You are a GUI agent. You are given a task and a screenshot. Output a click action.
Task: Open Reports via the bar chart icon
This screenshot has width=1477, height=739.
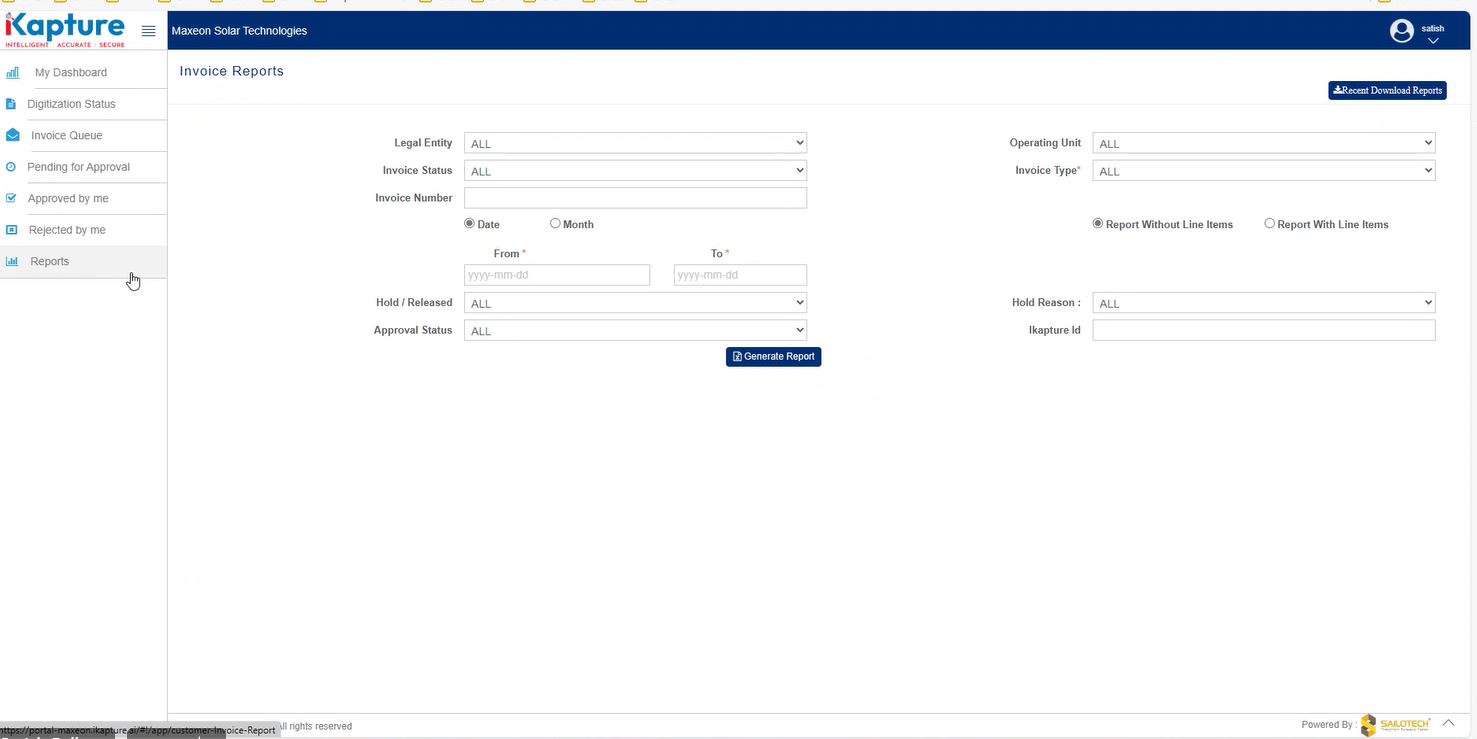12,261
